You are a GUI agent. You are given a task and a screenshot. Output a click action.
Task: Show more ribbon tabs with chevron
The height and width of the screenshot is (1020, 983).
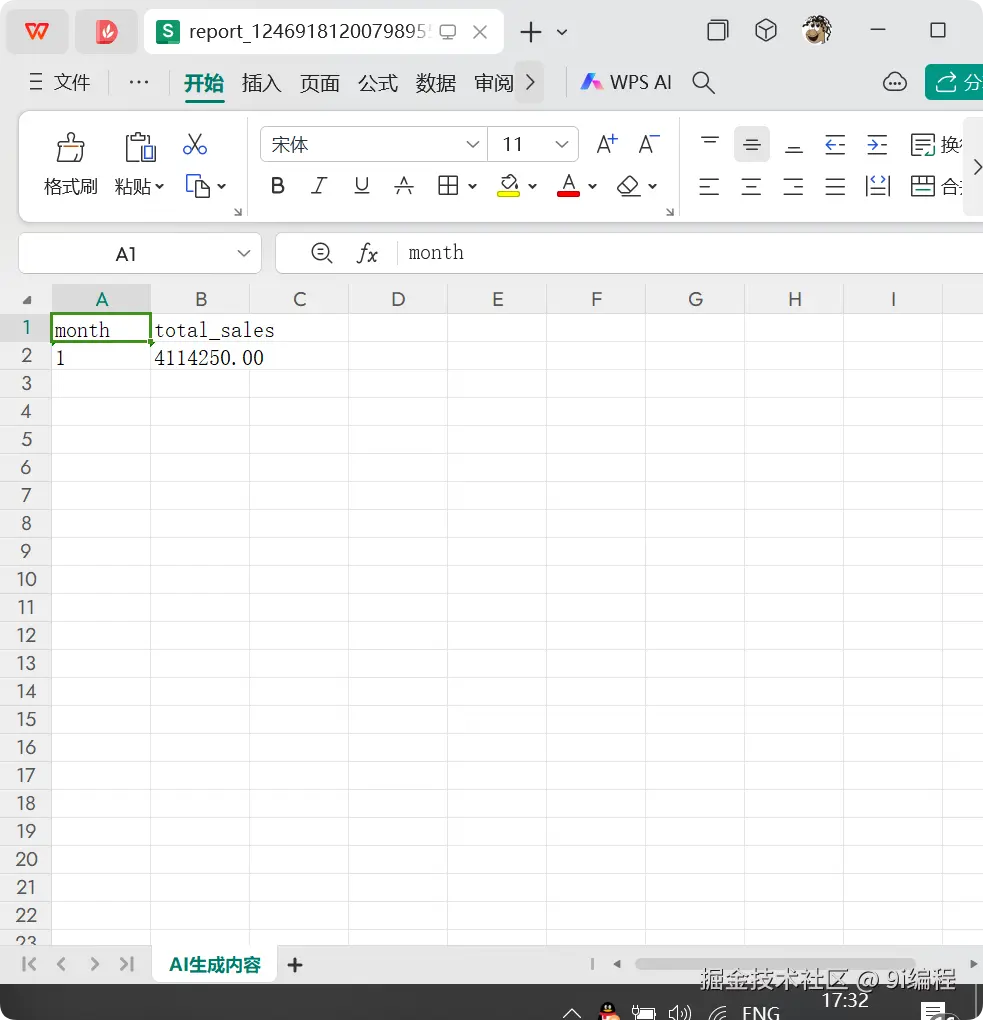(530, 83)
